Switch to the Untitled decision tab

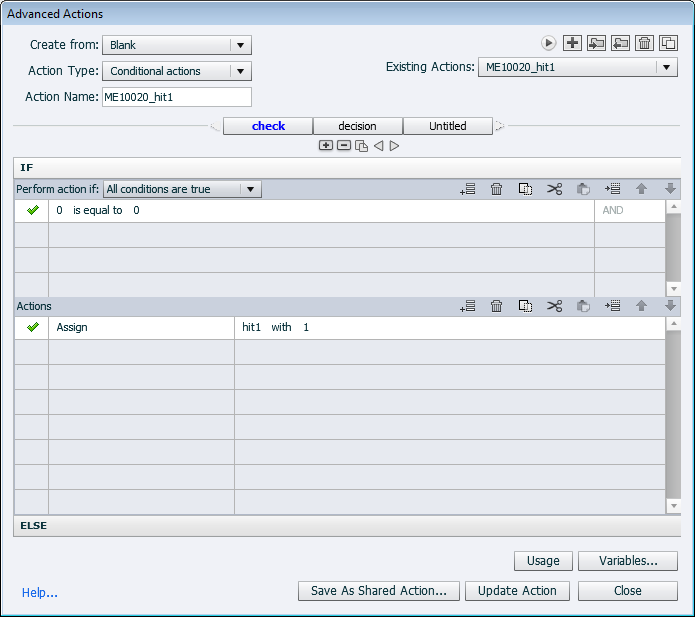(x=448, y=126)
